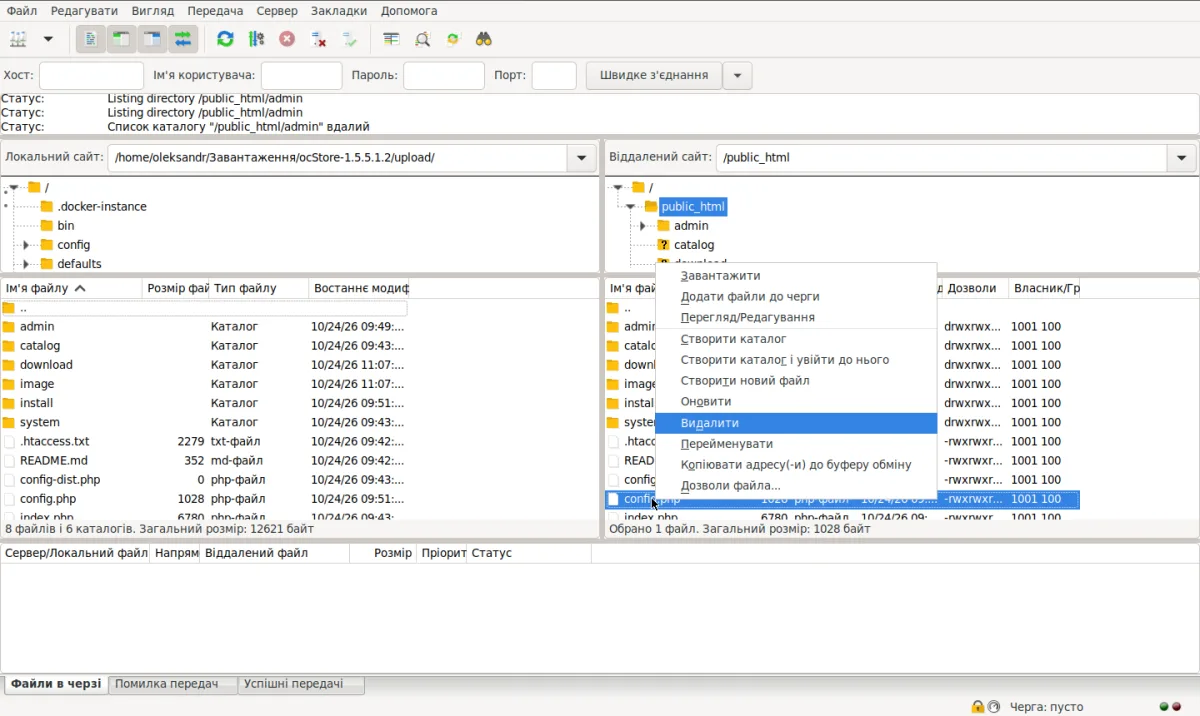
Task: Collapse the remote root / tree node
Action: pyautogui.click(x=618, y=187)
